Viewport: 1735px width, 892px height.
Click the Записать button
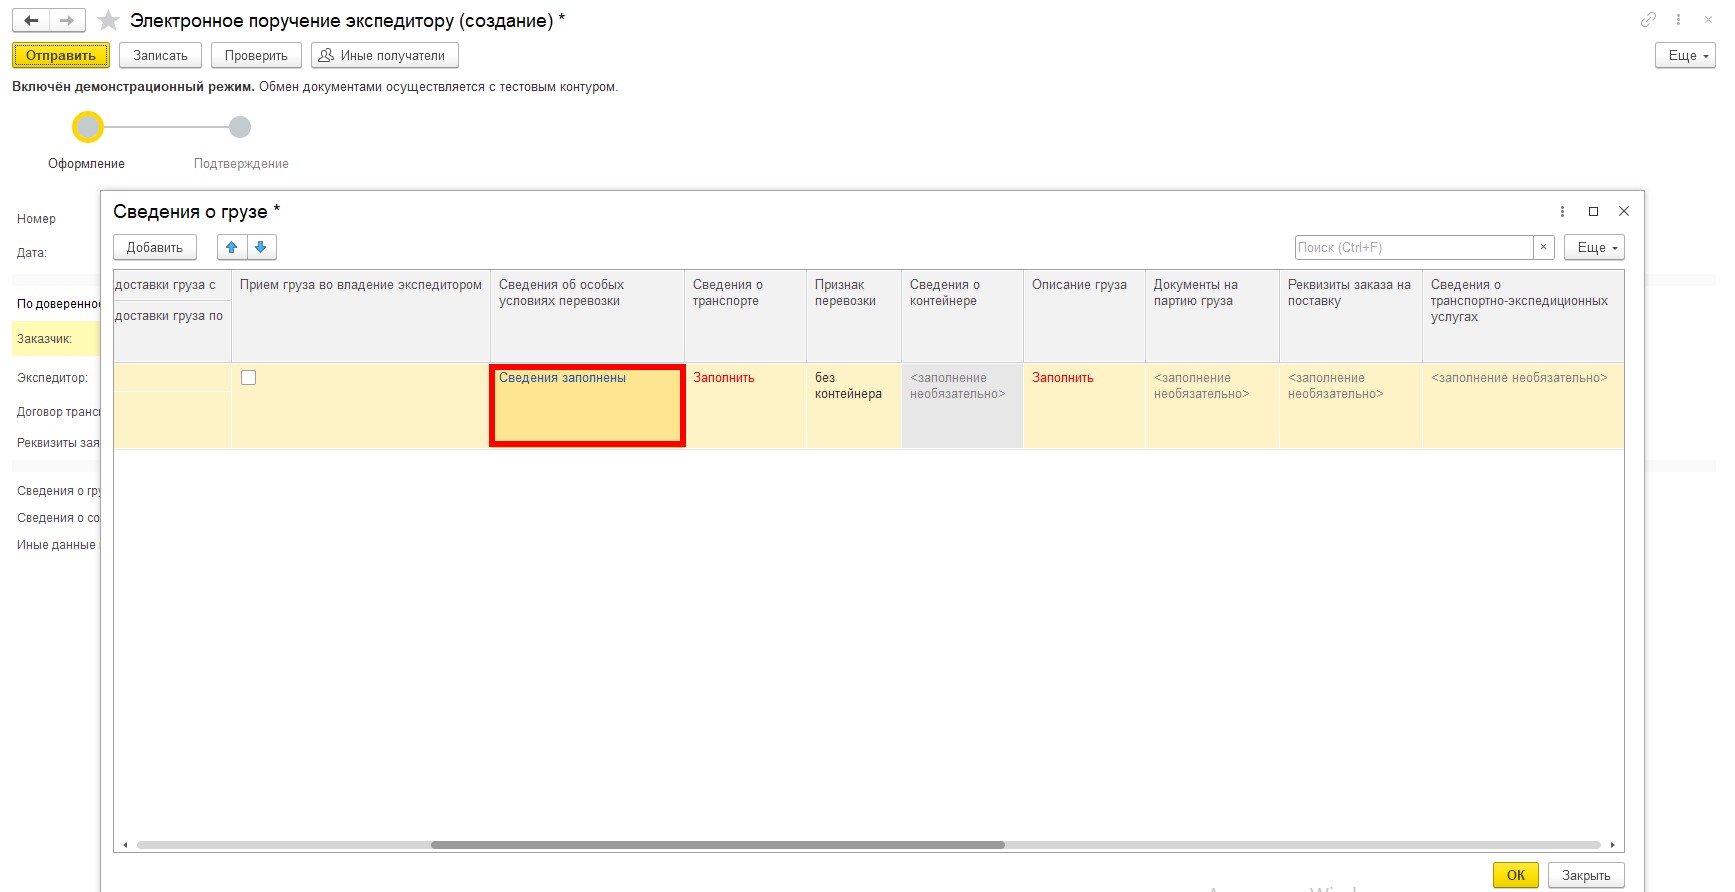coord(160,55)
